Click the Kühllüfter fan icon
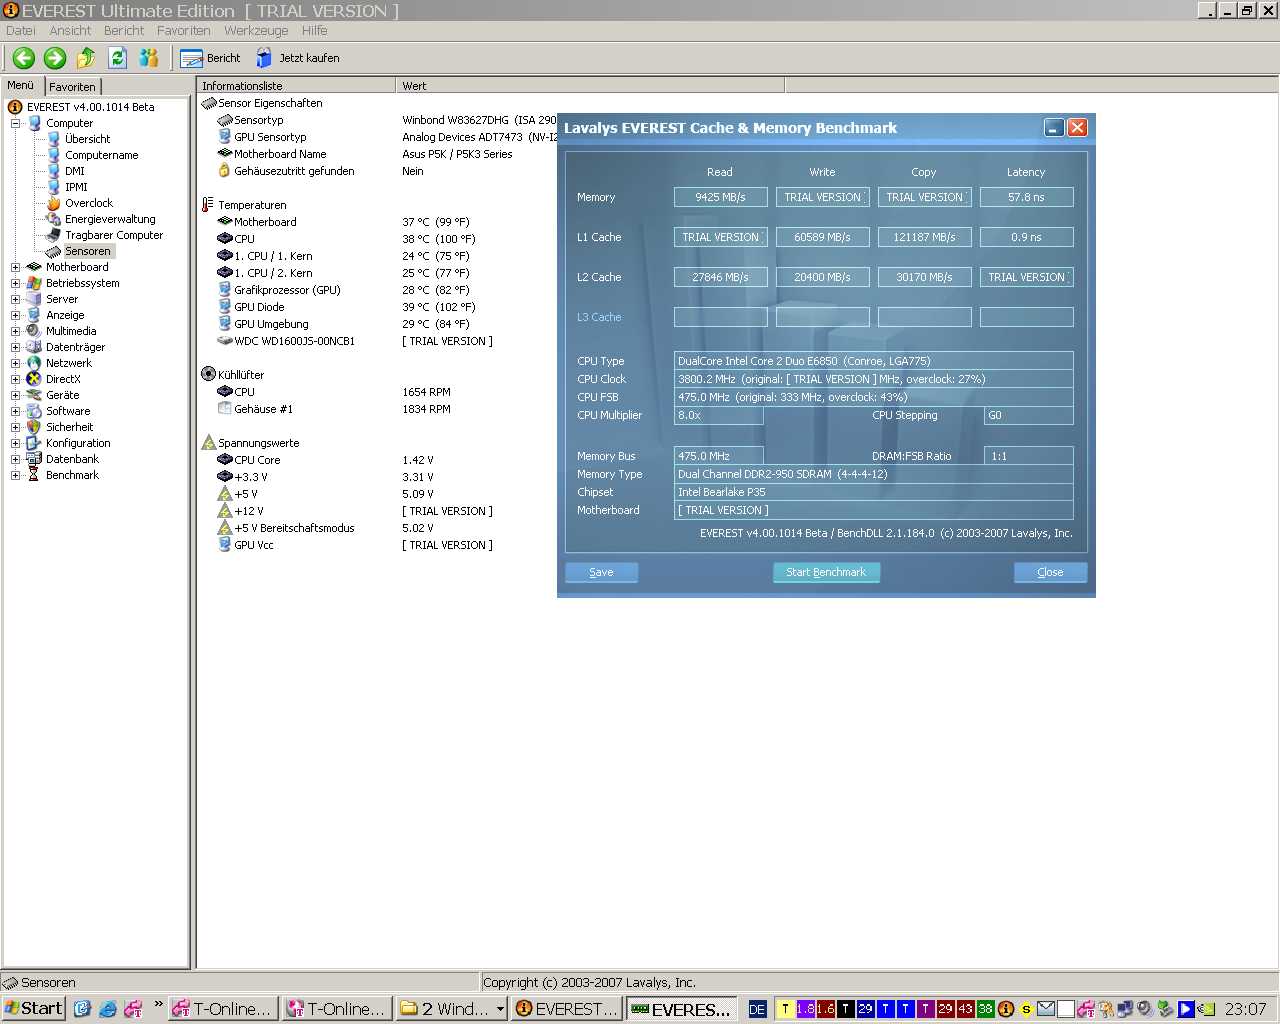 click(209, 374)
